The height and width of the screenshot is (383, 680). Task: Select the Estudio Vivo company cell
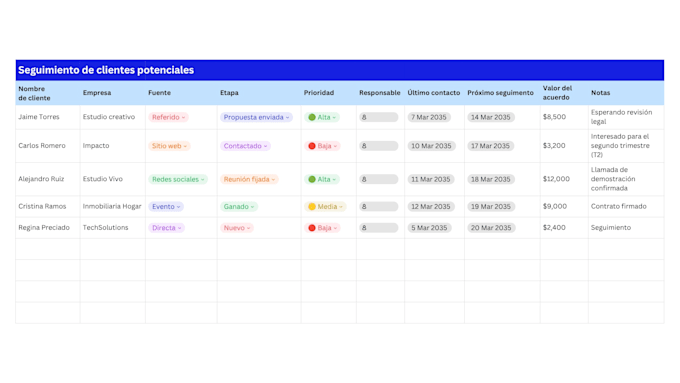(x=113, y=179)
